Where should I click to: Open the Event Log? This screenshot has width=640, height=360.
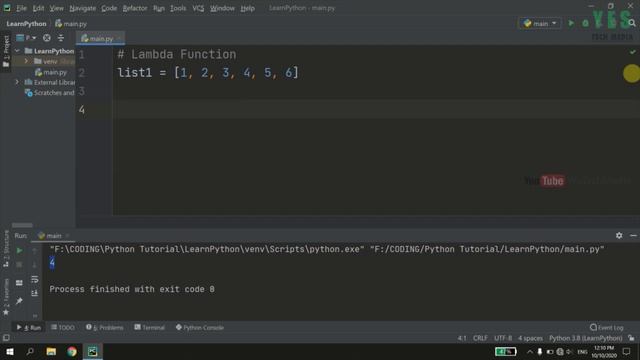(x=607, y=327)
